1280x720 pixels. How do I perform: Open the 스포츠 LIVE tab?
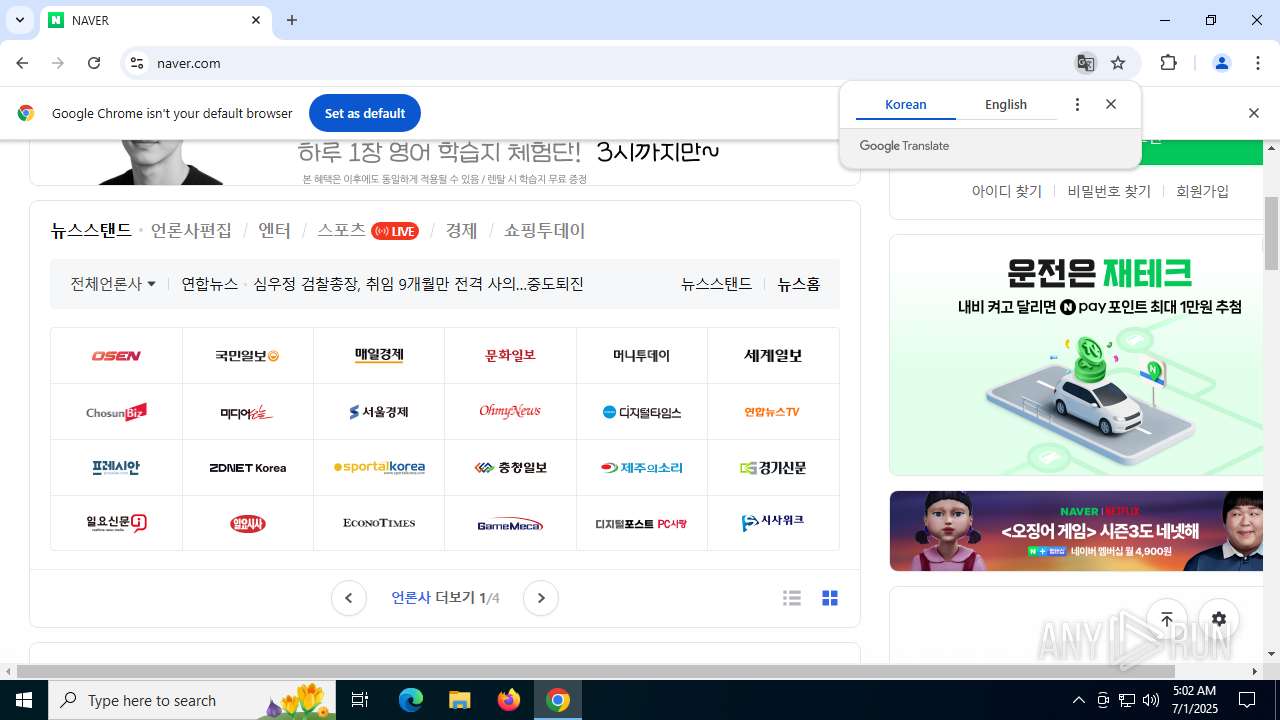[x=367, y=230]
